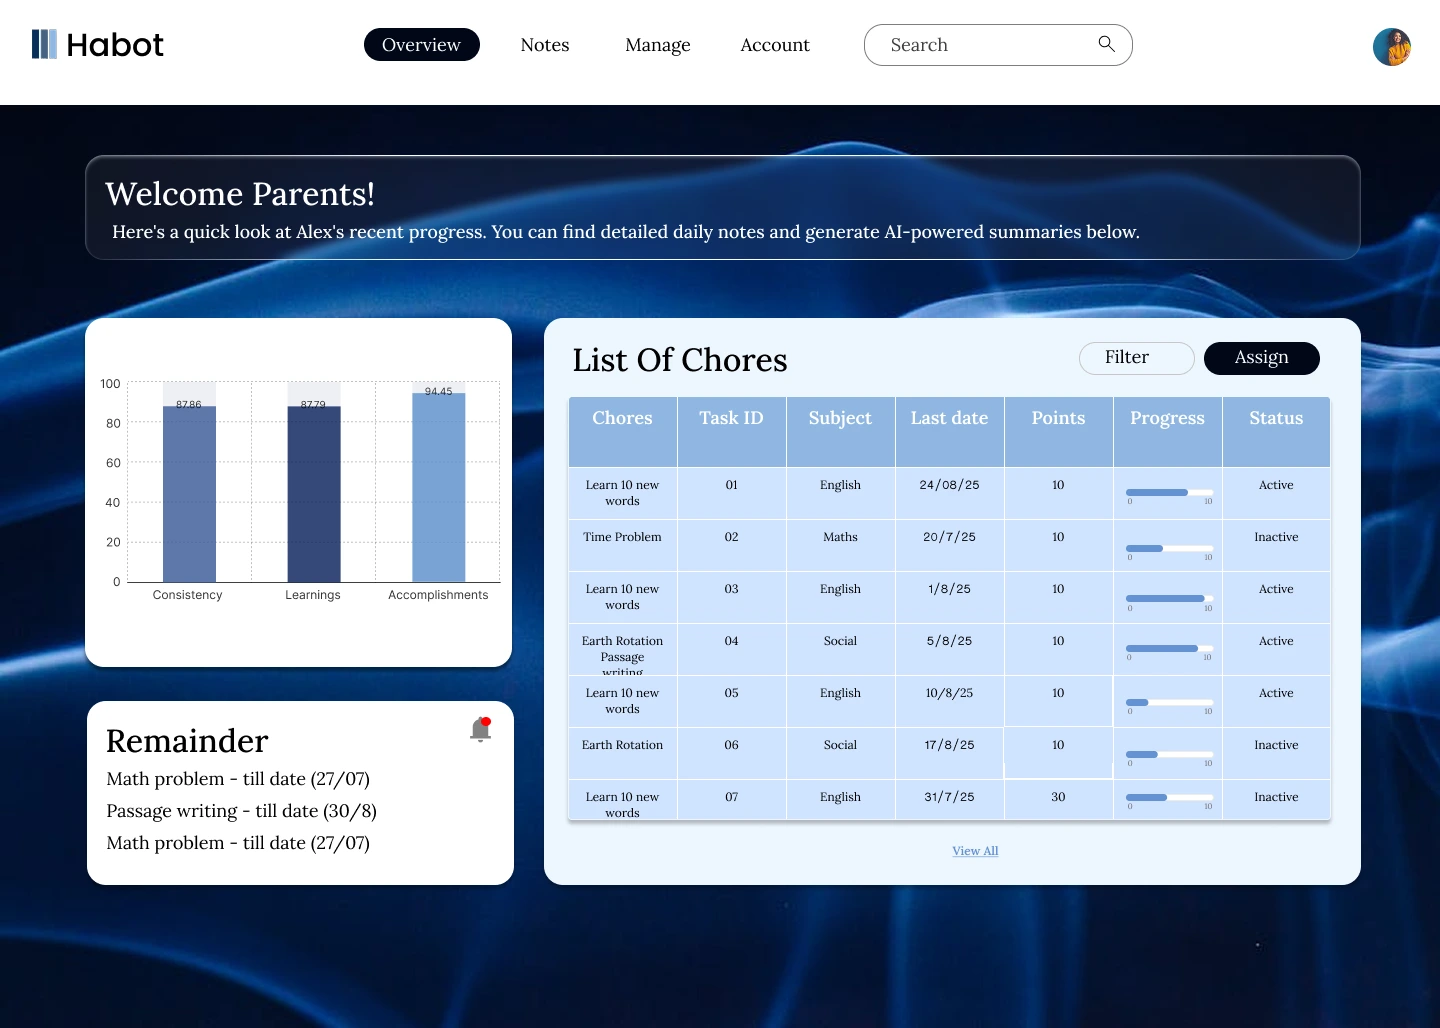Viewport: 1440px width, 1028px height.
Task: Click the Task ID column header
Action: point(731,432)
